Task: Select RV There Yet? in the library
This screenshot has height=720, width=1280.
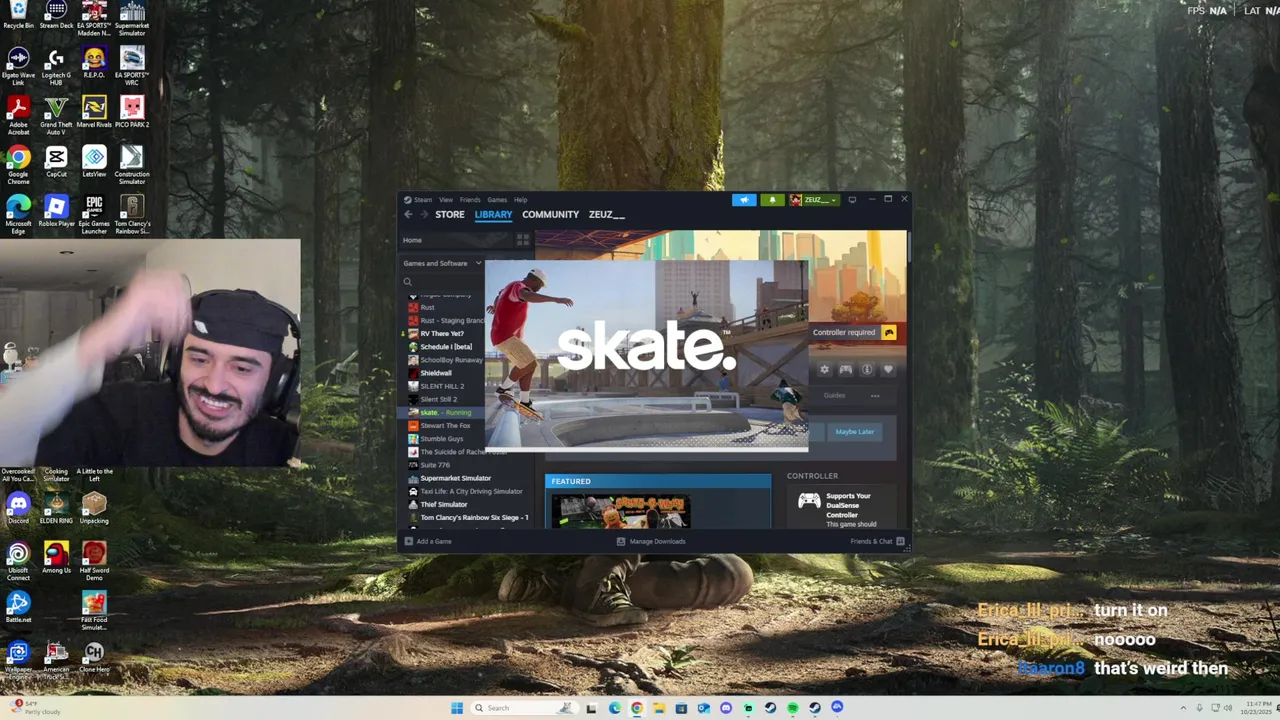Action: click(436, 333)
